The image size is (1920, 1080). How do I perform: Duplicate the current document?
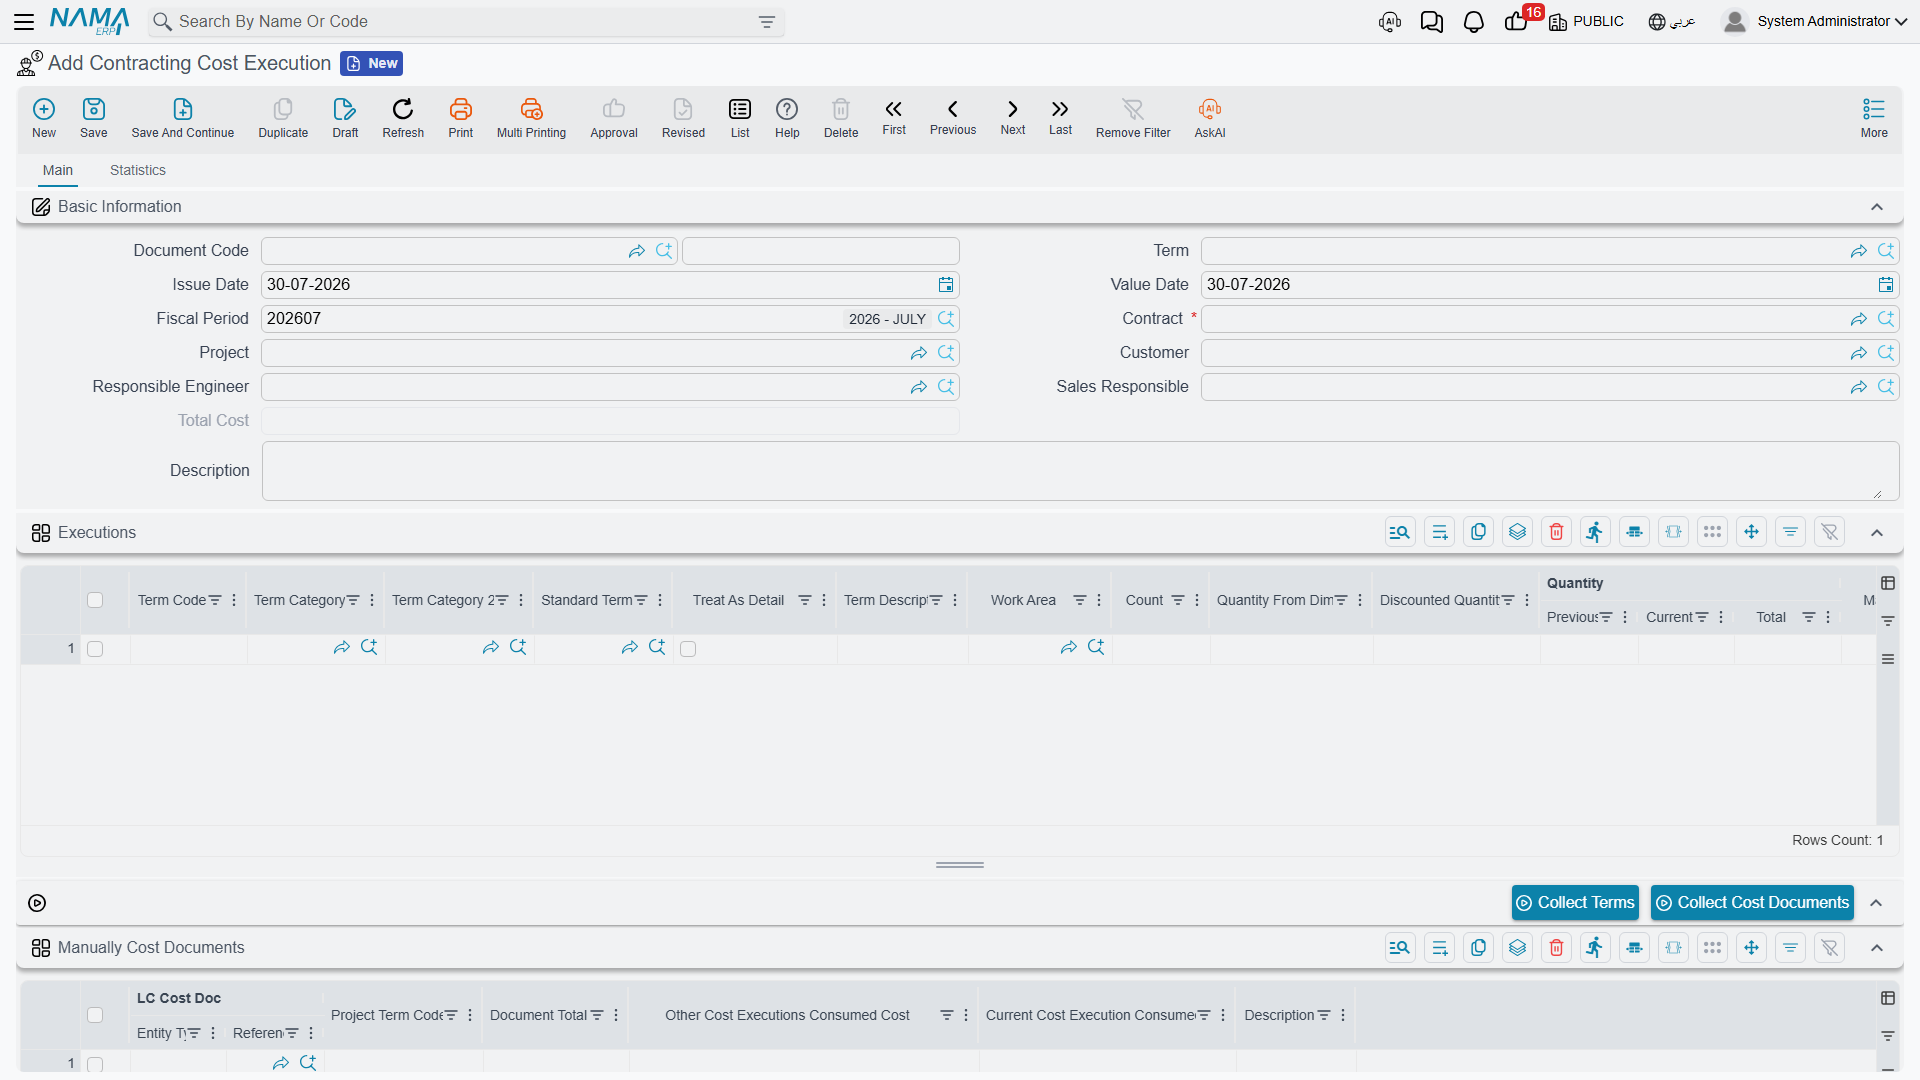click(x=283, y=118)
